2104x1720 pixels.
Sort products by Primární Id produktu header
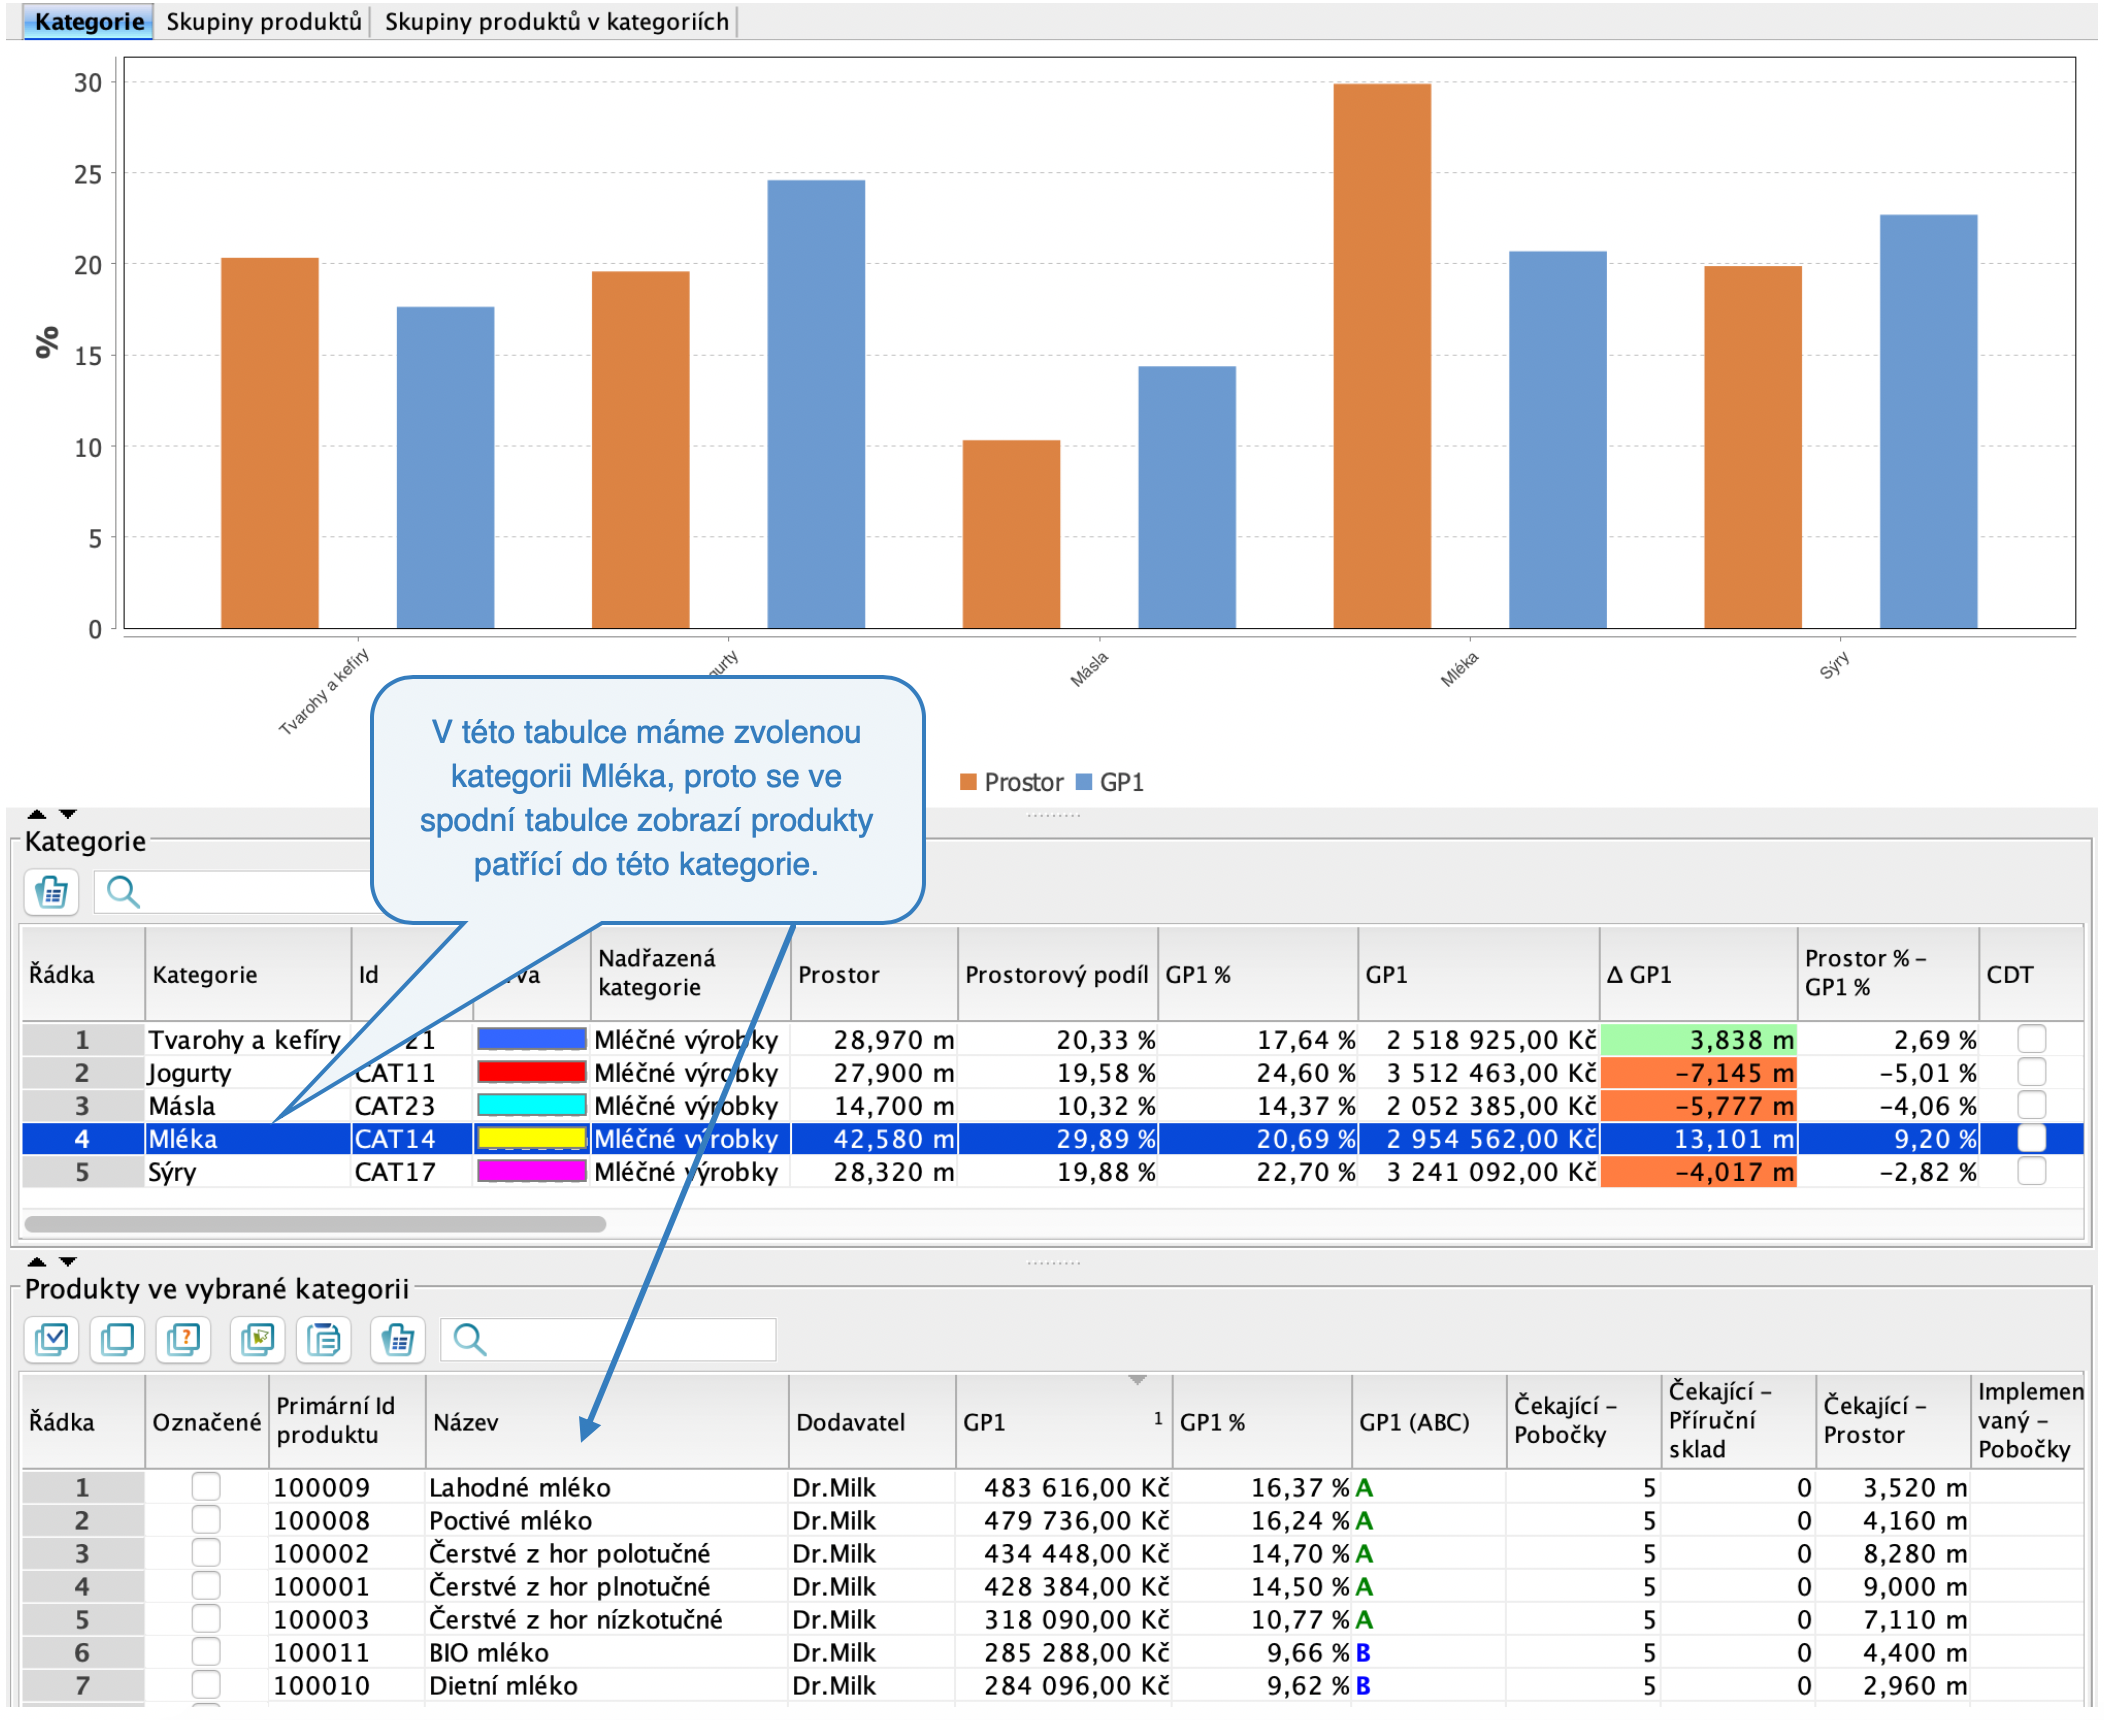(347, 1422)
